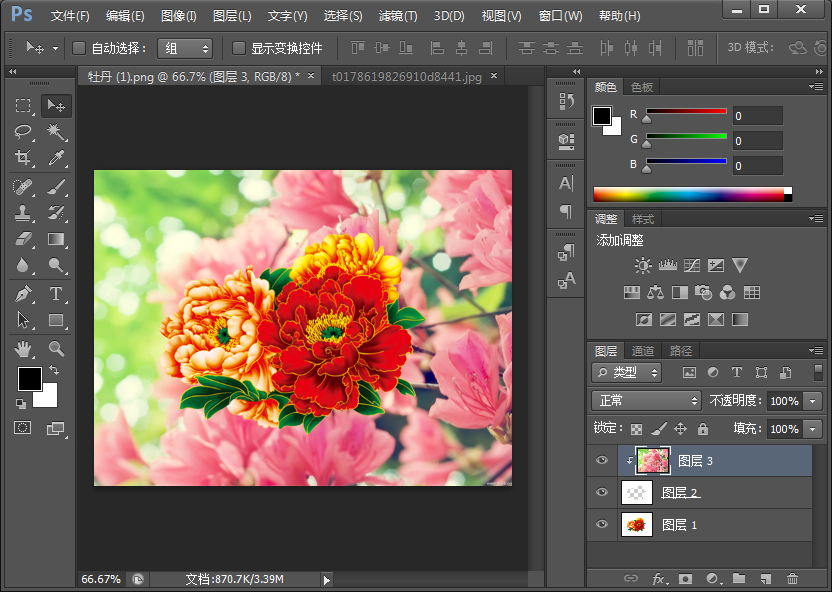Click the G value input field
Viewport: 832px width, 592px height.
[x=757, y=141]
